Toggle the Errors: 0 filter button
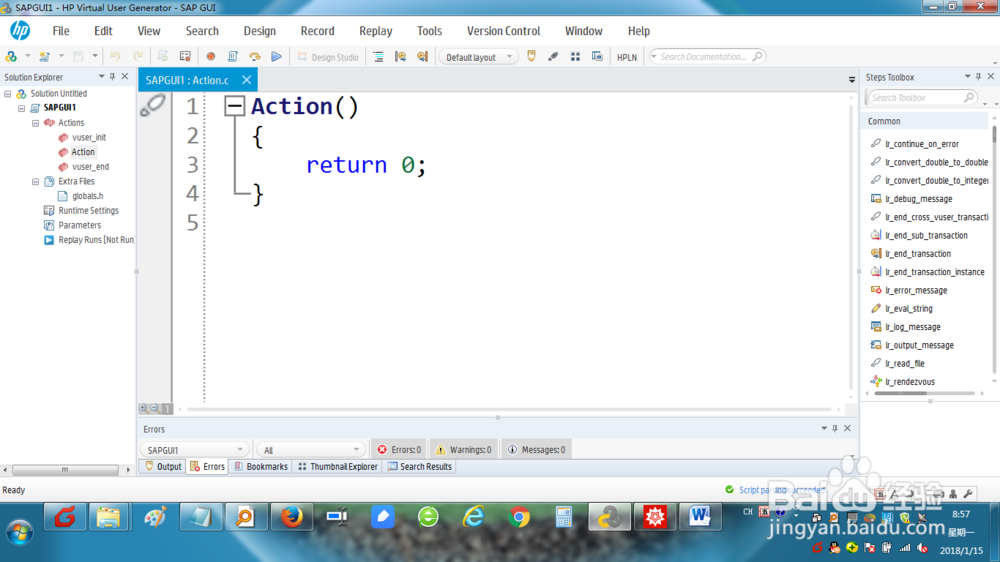 (x=399, y=450)
